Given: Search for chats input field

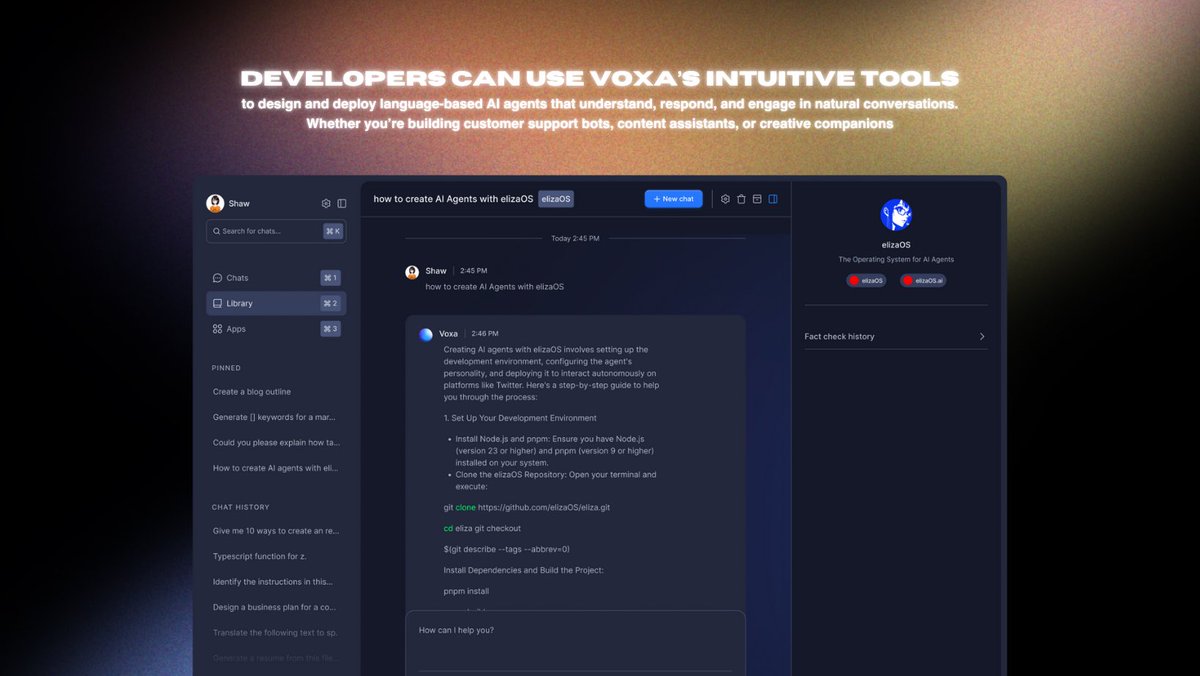Looking at the screenshot, I should tap(276, 231).
